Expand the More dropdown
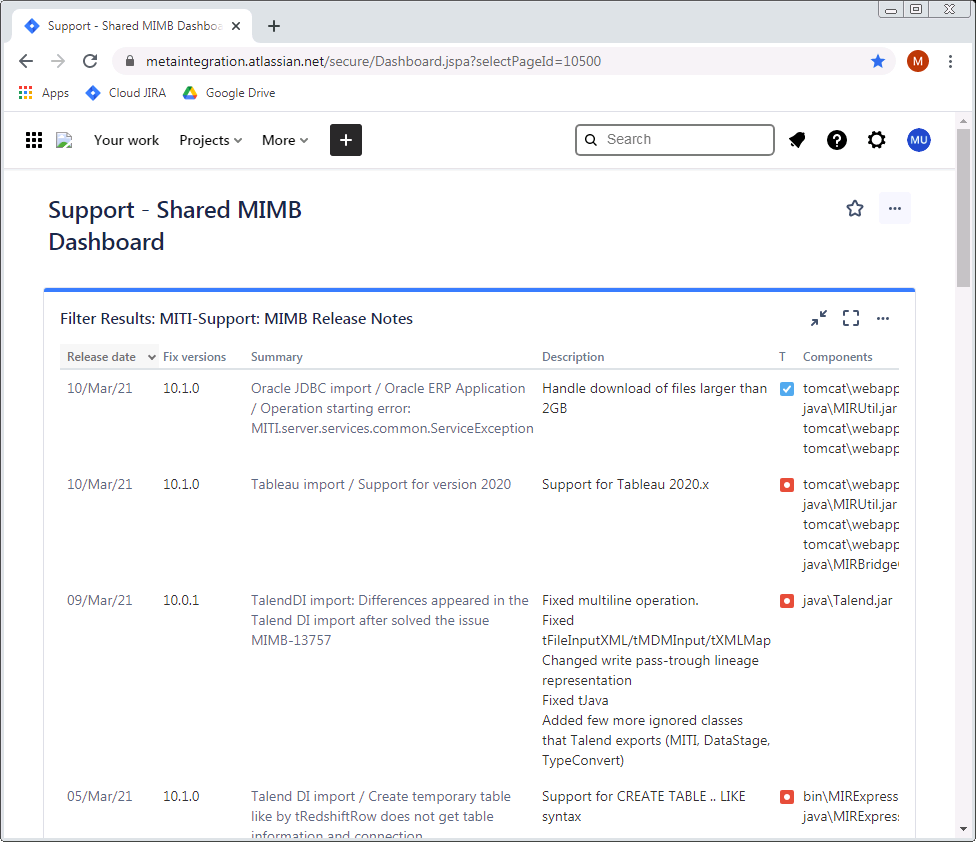Viewport: 976px width, 842px height. (285, 140)
